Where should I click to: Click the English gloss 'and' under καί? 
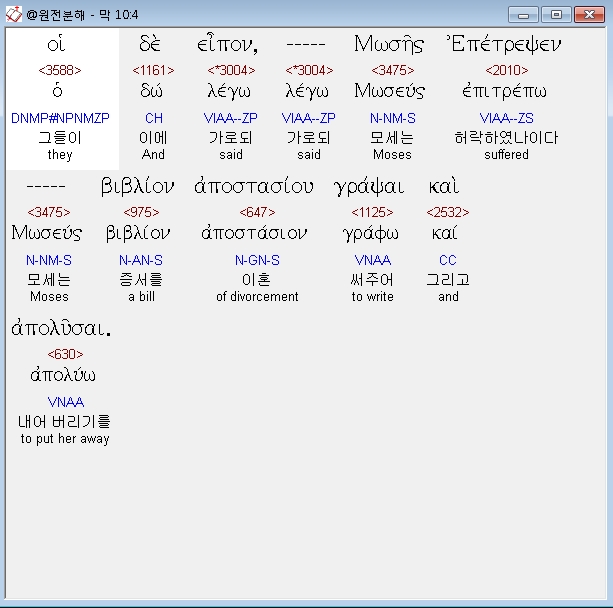pos(448,296)
